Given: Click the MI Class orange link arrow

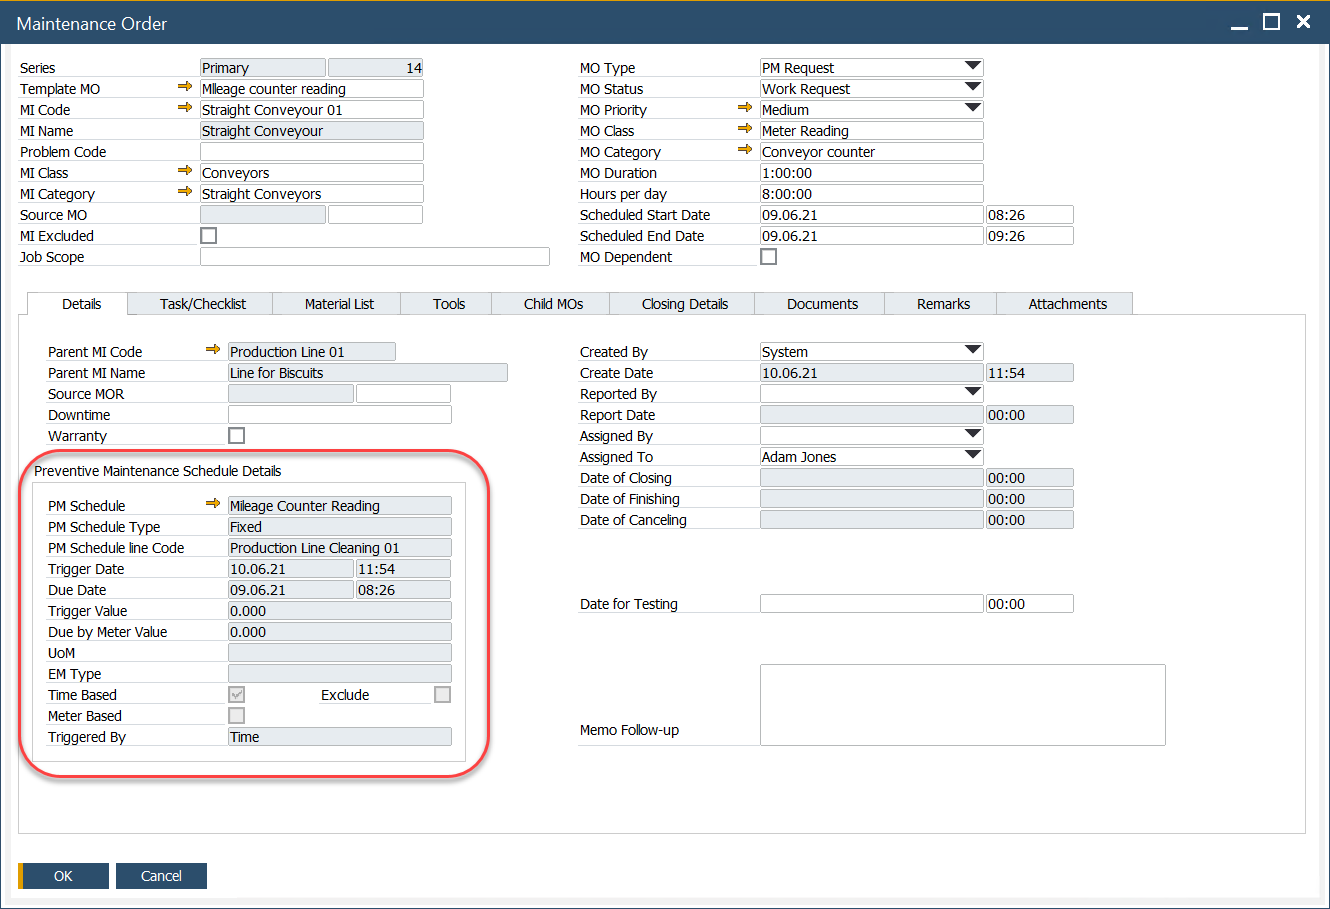Looking at the screenshot, I should point(185,172).
